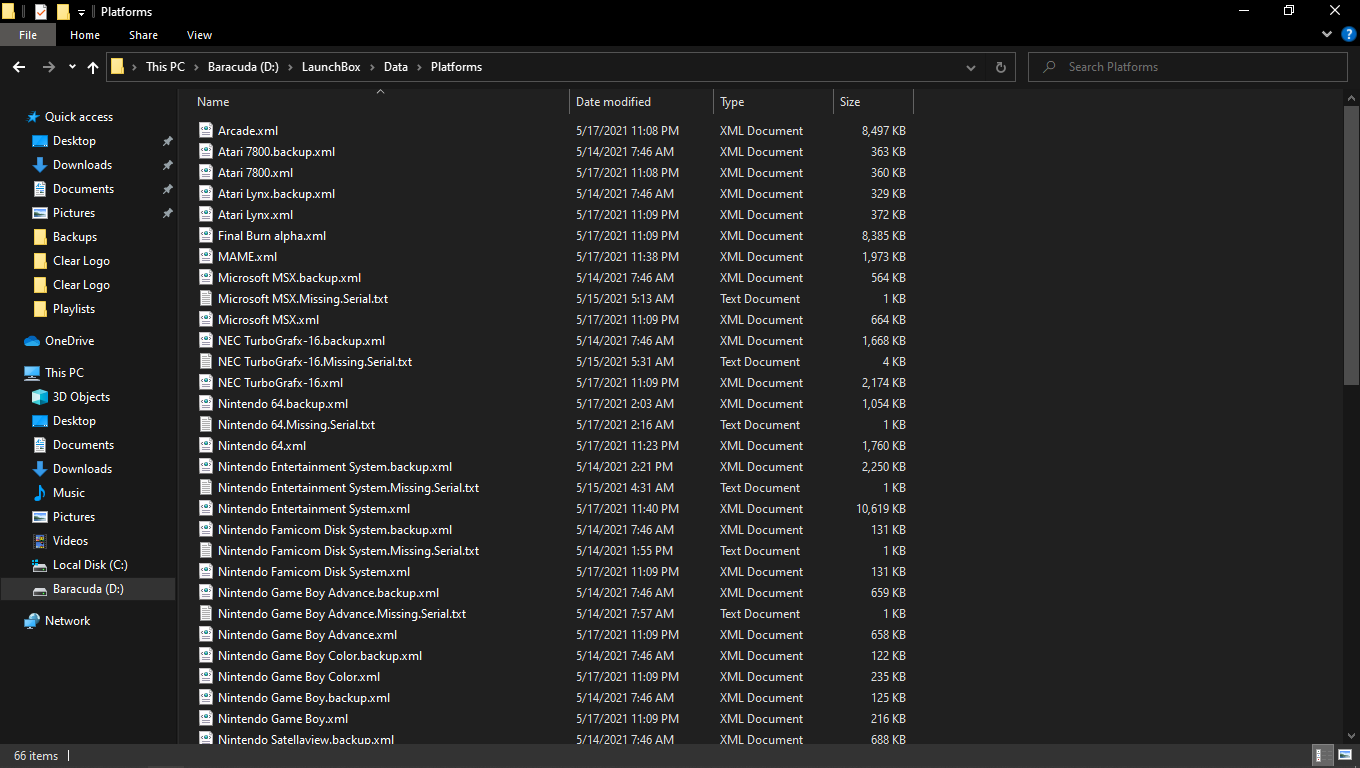Select Baracuda (D:) drive in sidebar
Image resolution: width=1360 pixels, height=768 pixels.
point(88,589)
